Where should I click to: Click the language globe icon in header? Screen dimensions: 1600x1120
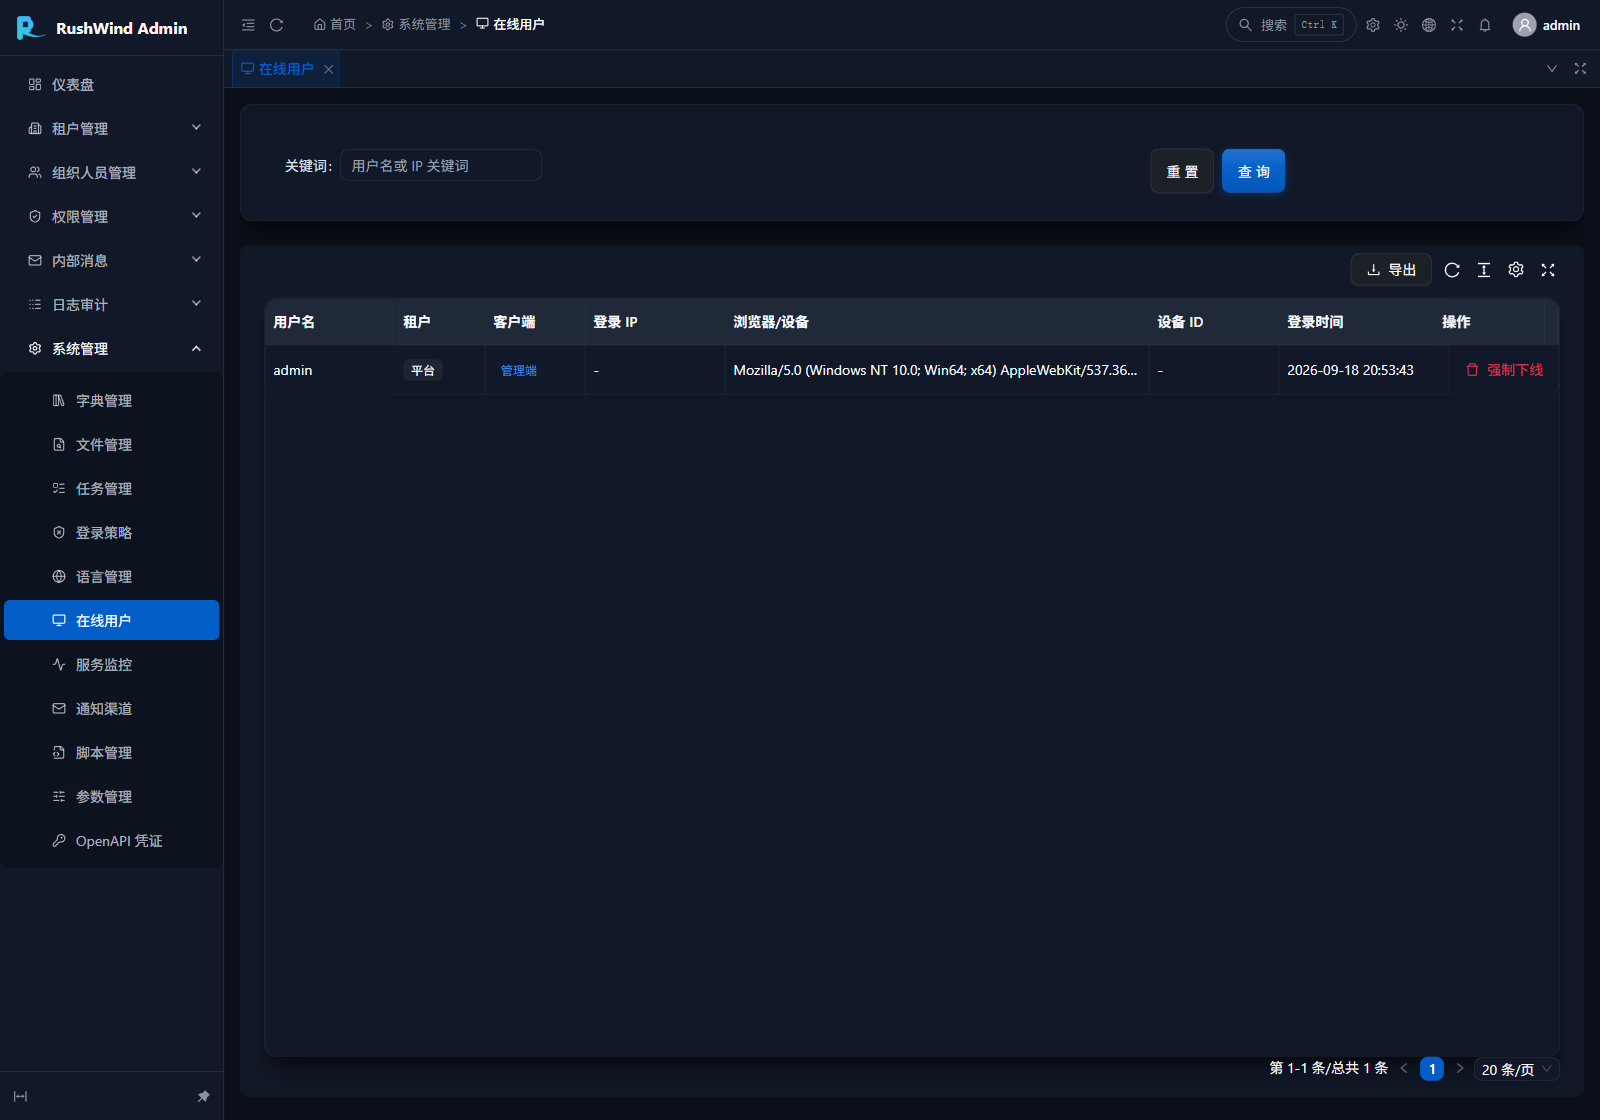click(1429, 25)
